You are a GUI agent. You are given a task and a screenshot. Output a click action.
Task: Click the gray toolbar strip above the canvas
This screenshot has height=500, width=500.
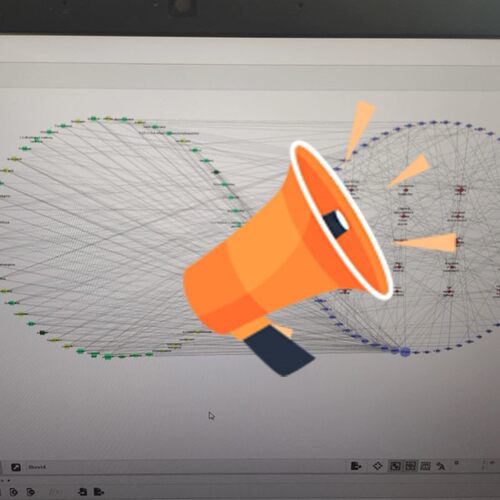[x=250, y=76]
